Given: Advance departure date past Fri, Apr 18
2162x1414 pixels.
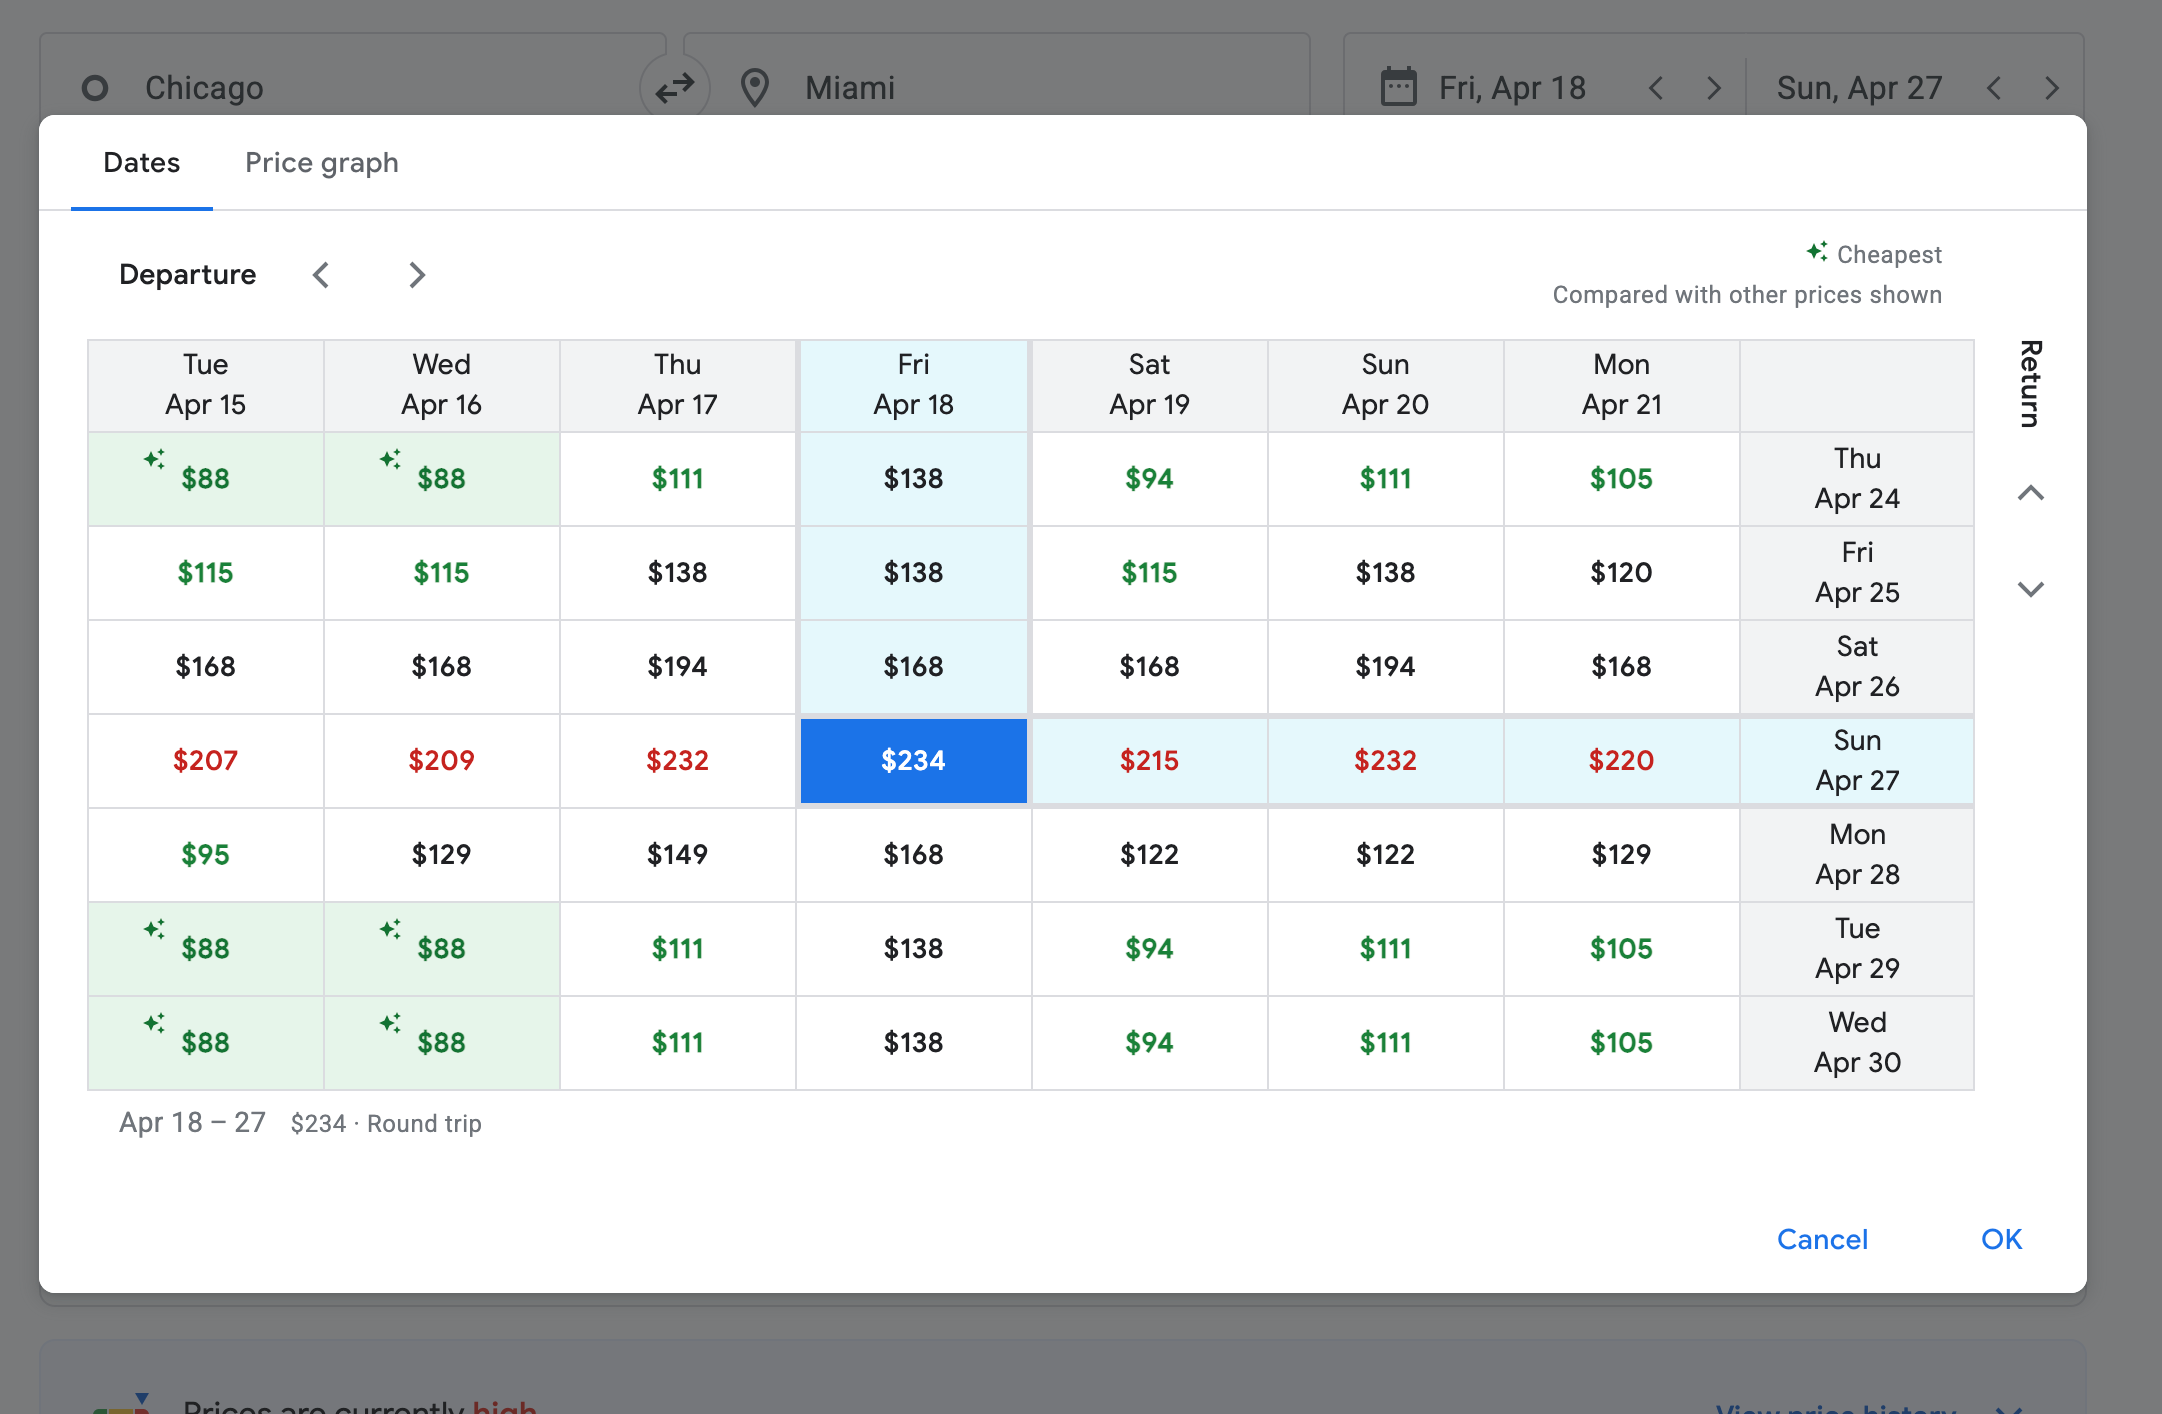Looking at the screenshot, I should 1714,87.
